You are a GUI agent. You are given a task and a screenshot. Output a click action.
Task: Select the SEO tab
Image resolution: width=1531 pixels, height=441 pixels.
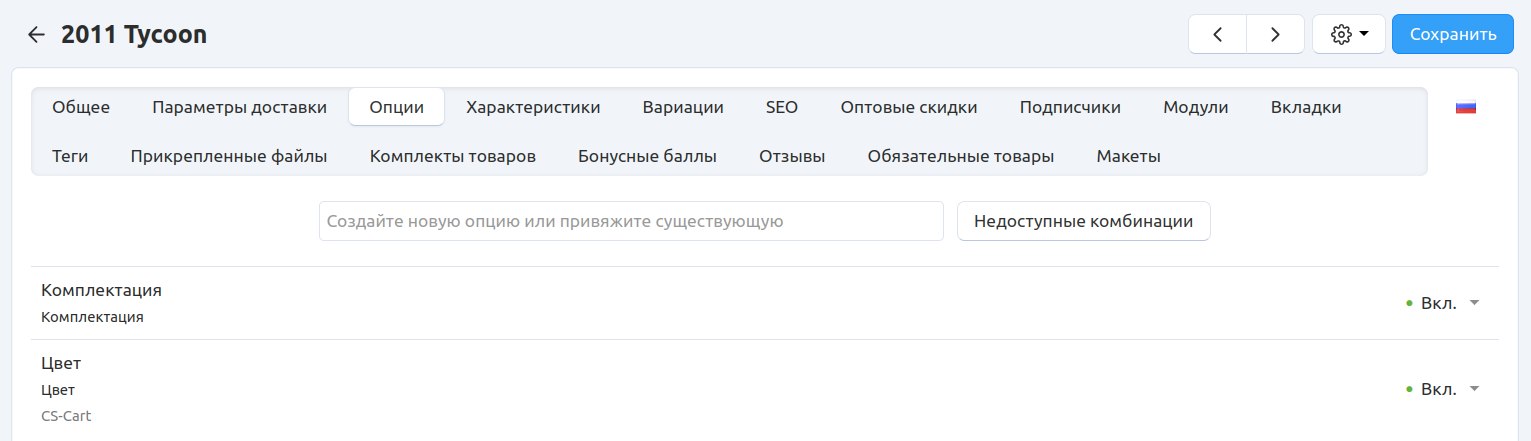pos(782,107)
